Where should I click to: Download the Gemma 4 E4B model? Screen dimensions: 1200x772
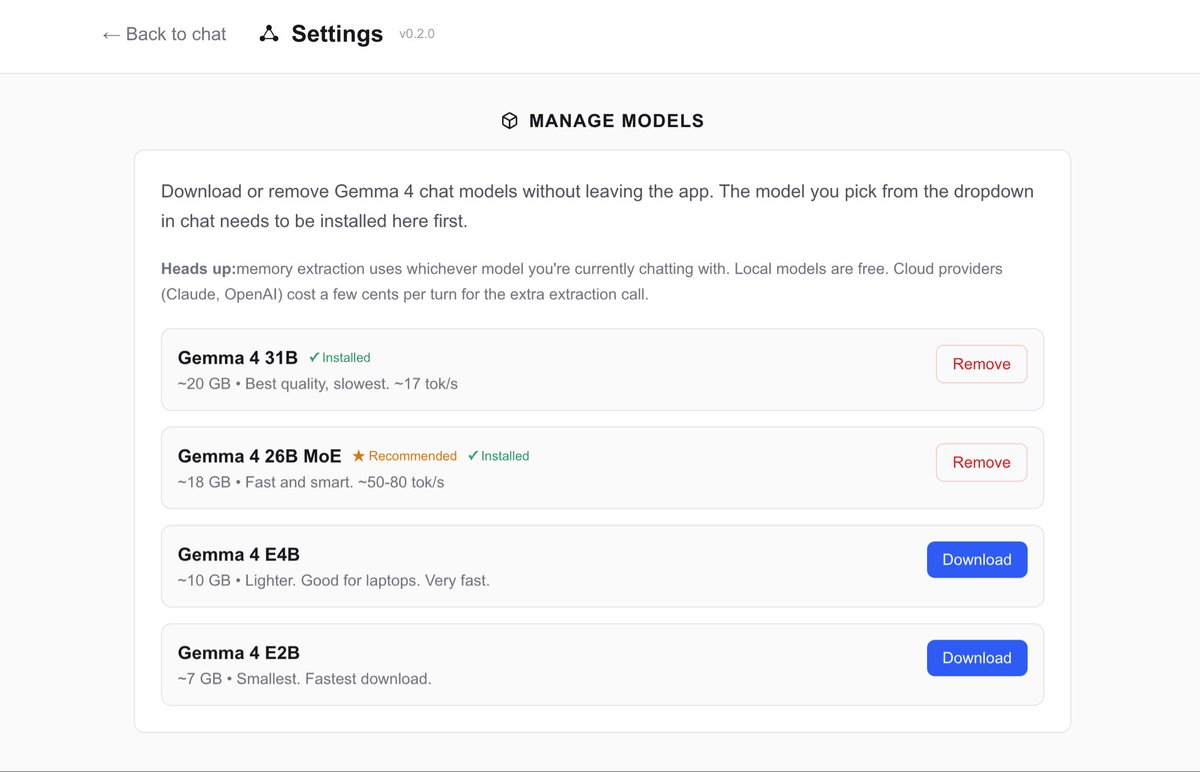(977, 560)
